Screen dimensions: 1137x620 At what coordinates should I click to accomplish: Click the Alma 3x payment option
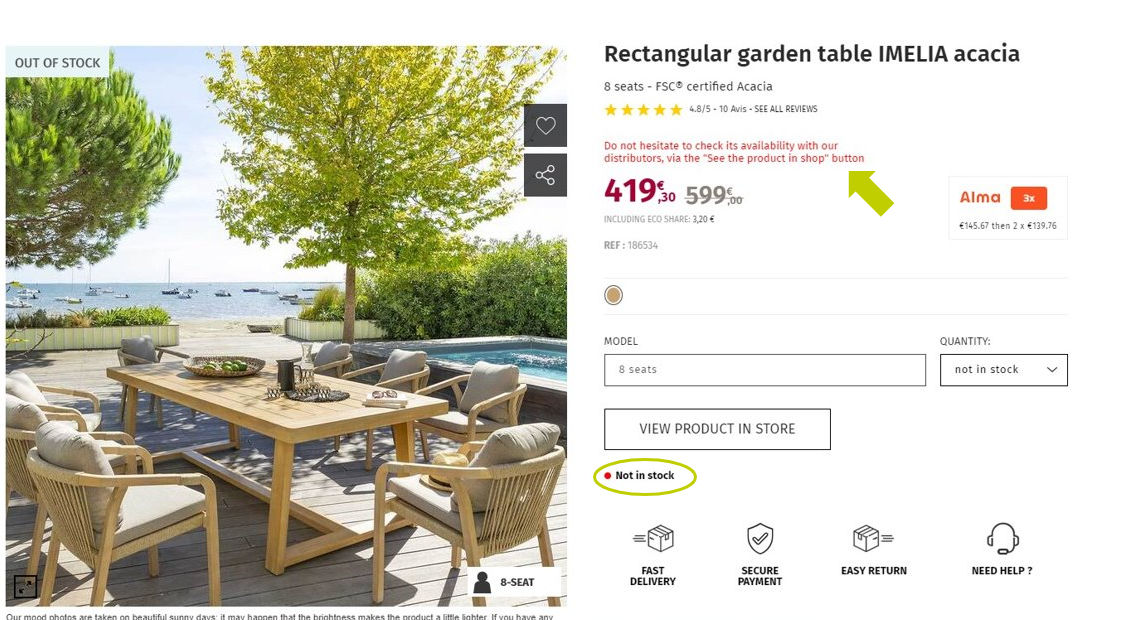[x=1008, y=208]
